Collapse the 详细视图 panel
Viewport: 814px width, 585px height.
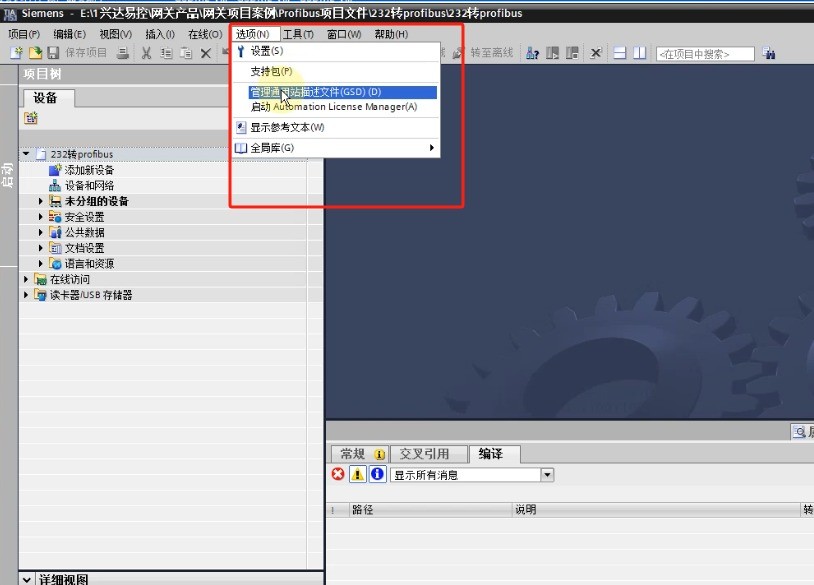pyautogui.click(x=26, y=579)
